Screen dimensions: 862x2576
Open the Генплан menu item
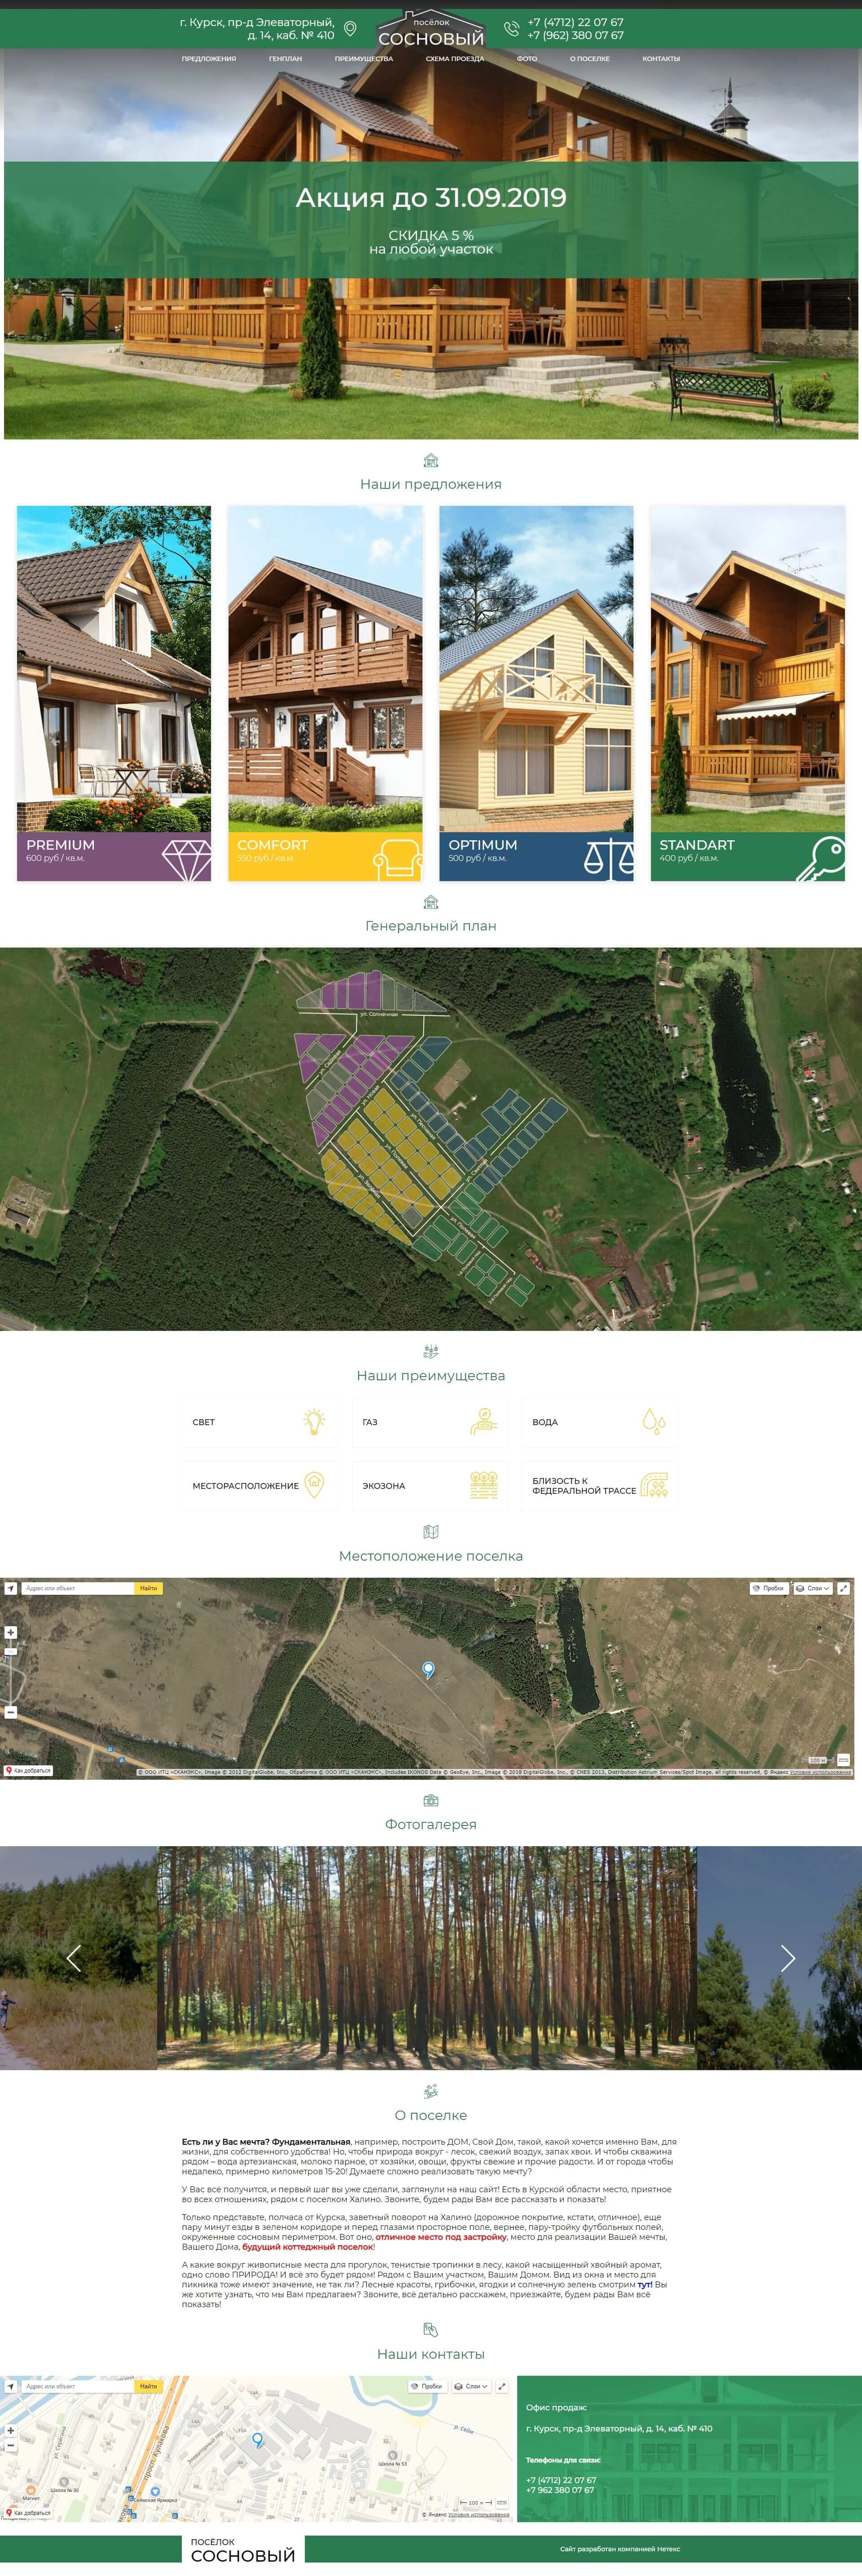[285, 59]
